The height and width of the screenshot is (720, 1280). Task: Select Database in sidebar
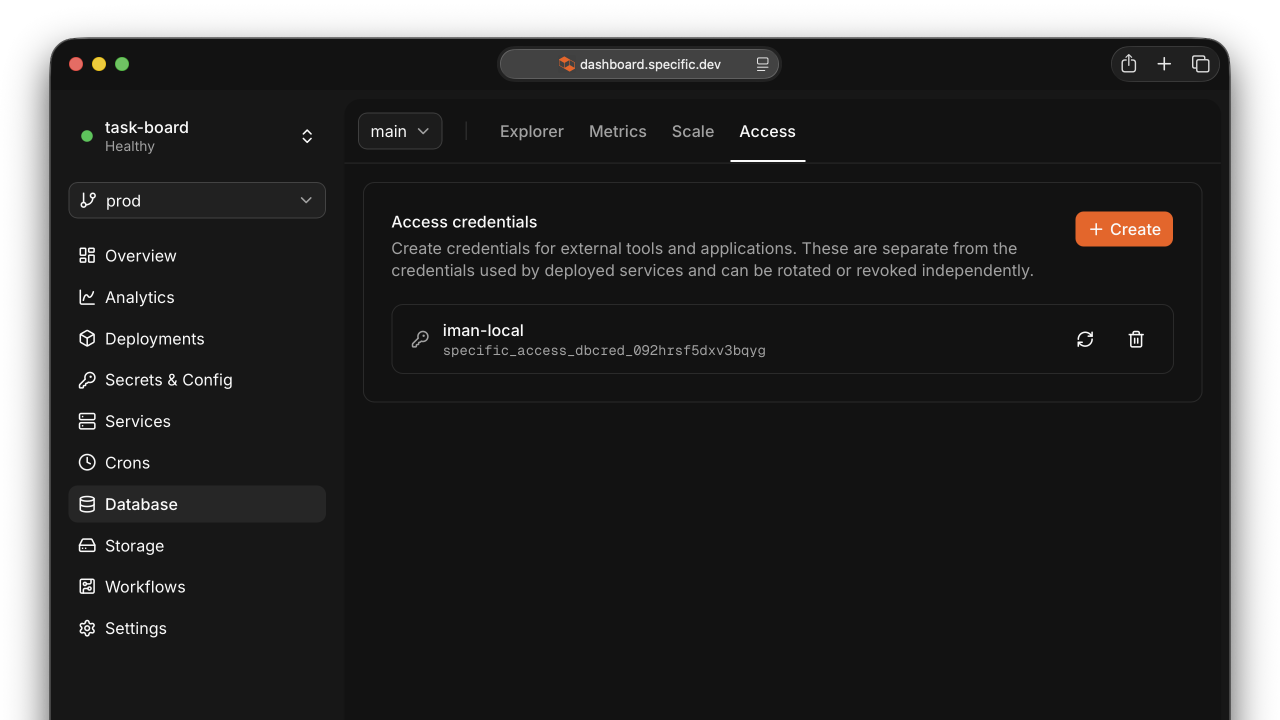click(197, 504)
